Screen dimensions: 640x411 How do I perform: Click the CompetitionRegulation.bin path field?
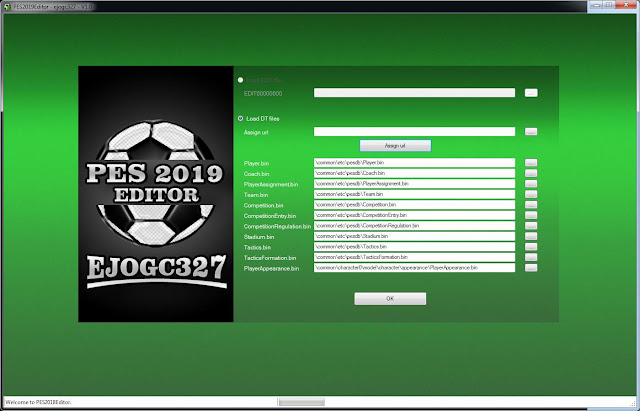click(x=414, y=226)
